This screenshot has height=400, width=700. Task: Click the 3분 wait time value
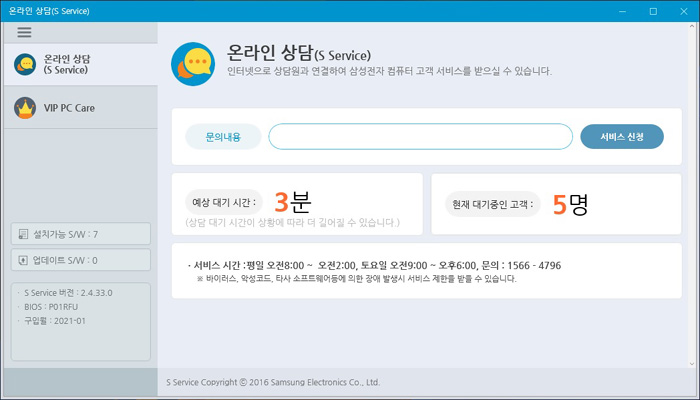click(292, 202)
